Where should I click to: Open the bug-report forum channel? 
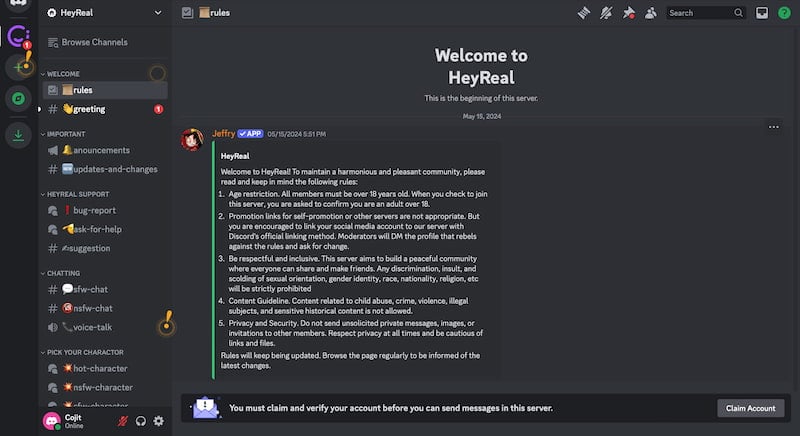105,211
